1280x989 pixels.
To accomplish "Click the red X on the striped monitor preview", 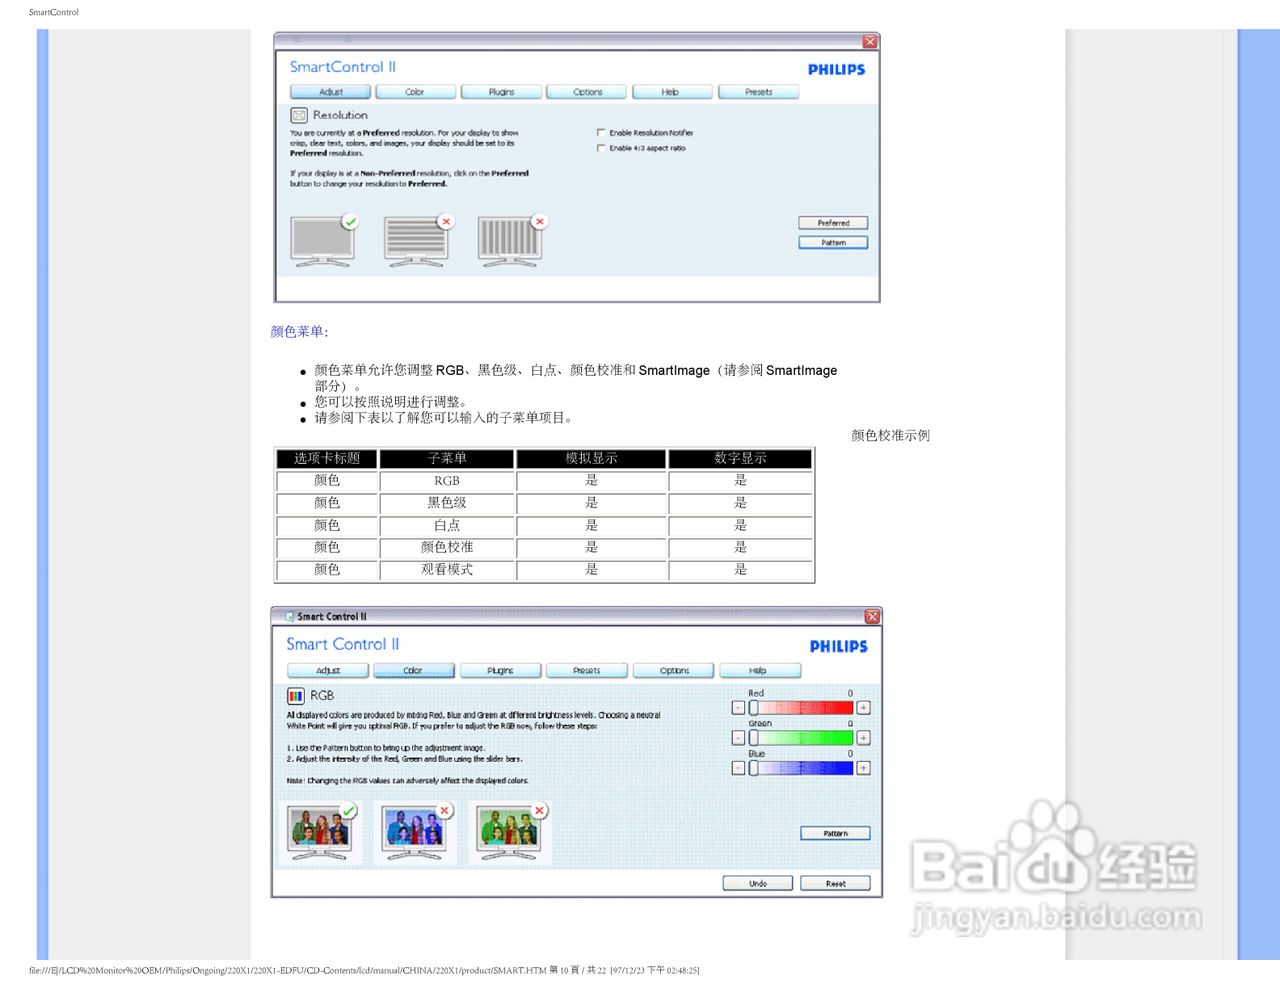I will tap(445, 221).
